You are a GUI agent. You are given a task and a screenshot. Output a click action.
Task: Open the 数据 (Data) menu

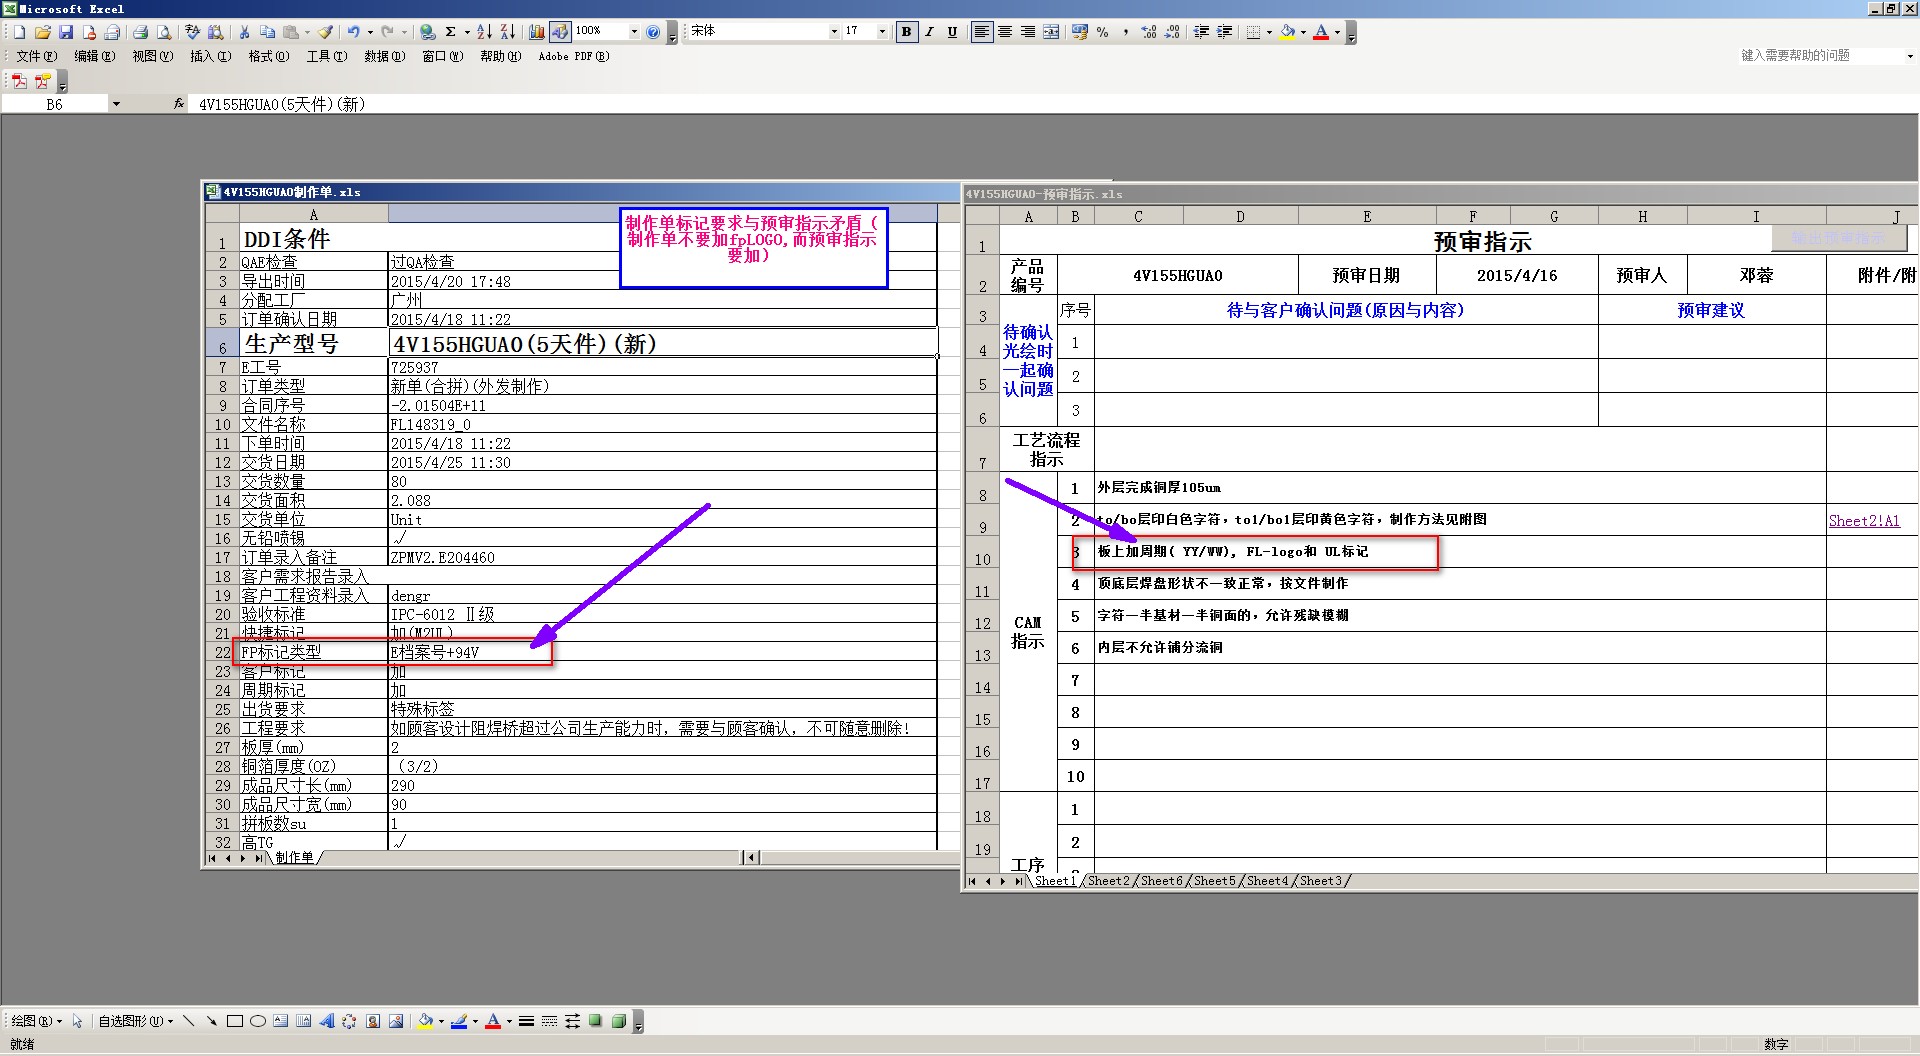(x=385, y=56)
